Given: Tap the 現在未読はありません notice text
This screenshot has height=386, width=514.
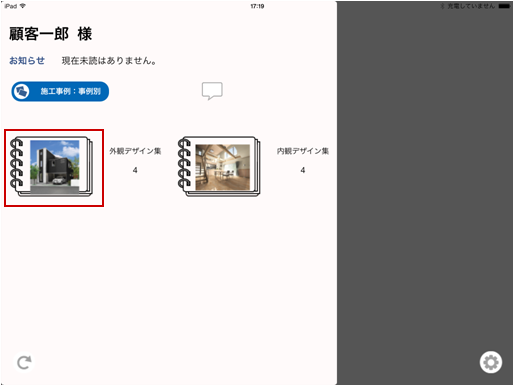Looking at the screenshot, I should click(109, 61).
